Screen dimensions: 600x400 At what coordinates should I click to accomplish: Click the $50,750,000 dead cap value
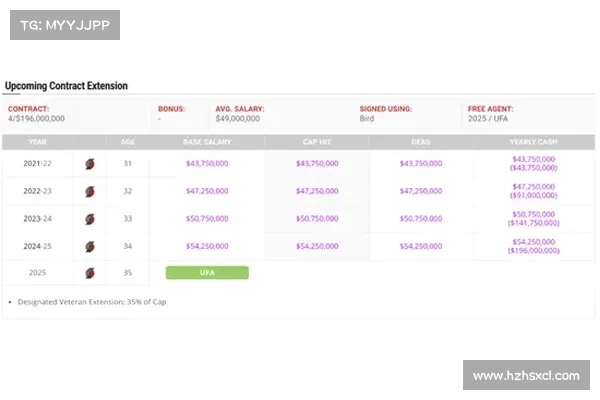[x=421, y=219]
